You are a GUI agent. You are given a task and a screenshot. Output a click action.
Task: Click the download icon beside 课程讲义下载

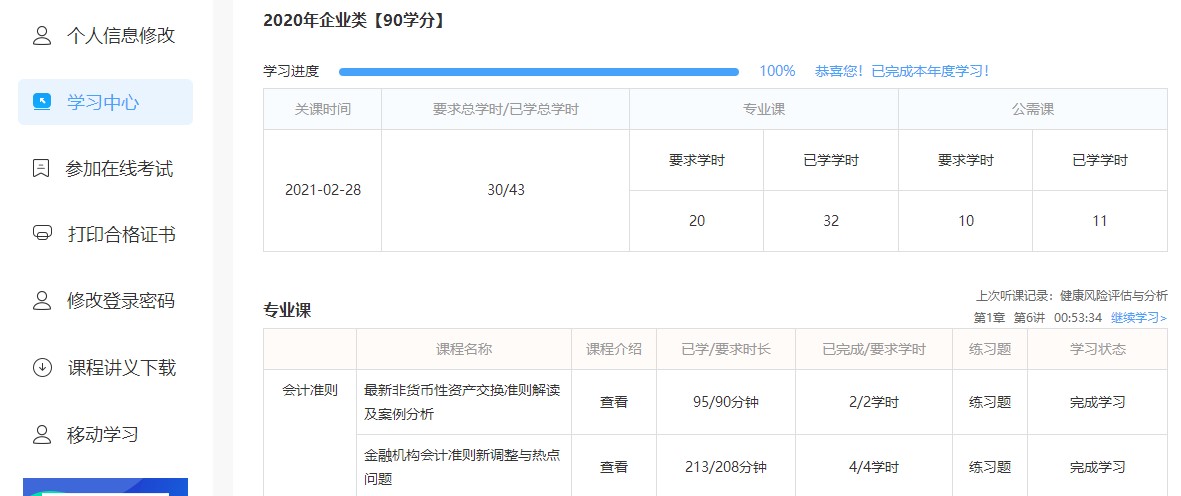[42, 367]
